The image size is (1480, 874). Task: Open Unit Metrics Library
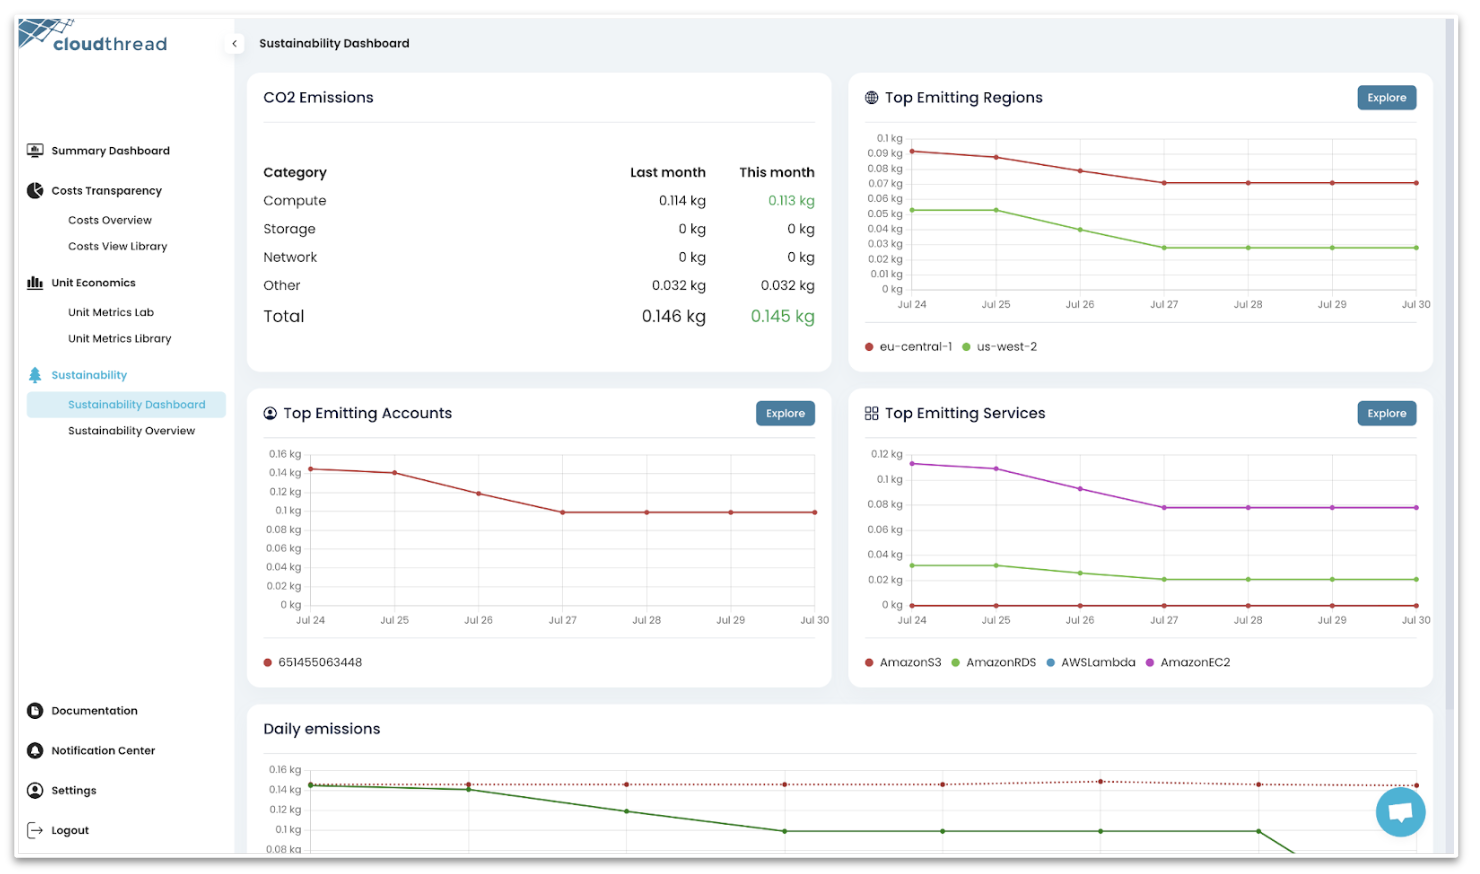pyautogui.click(x=119, y=339)
